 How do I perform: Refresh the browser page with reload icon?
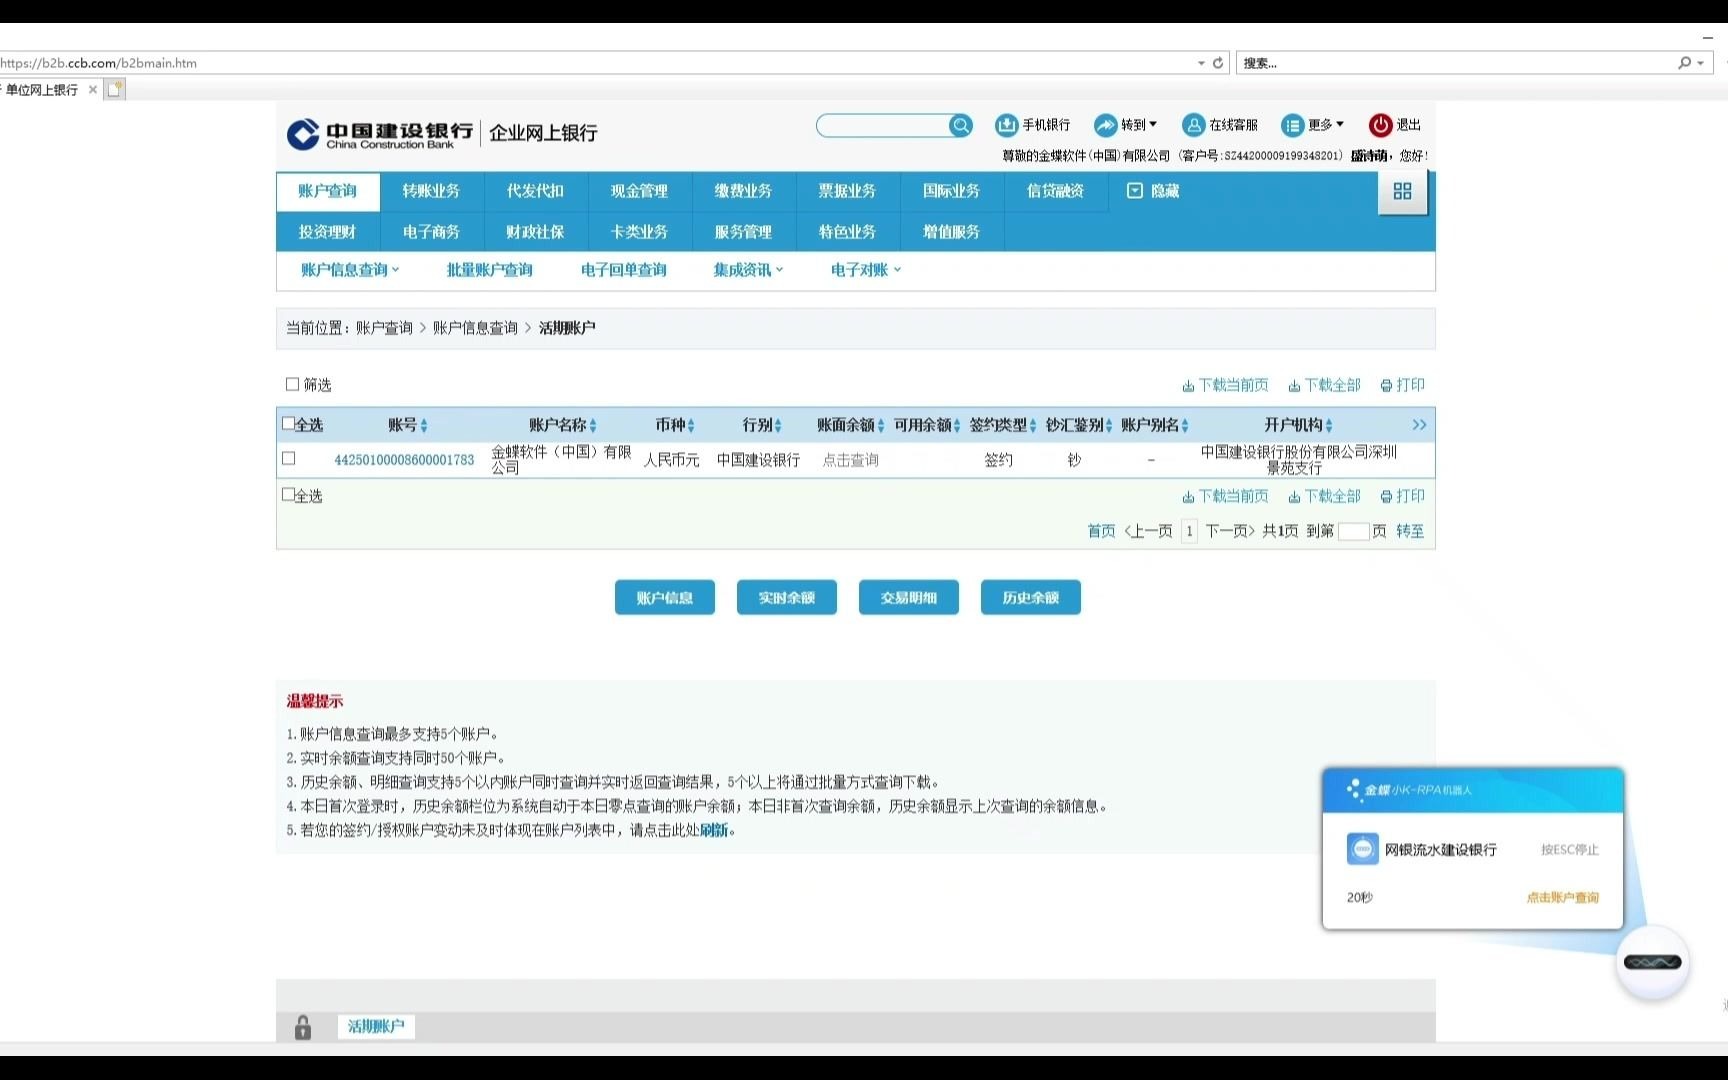1218,63
